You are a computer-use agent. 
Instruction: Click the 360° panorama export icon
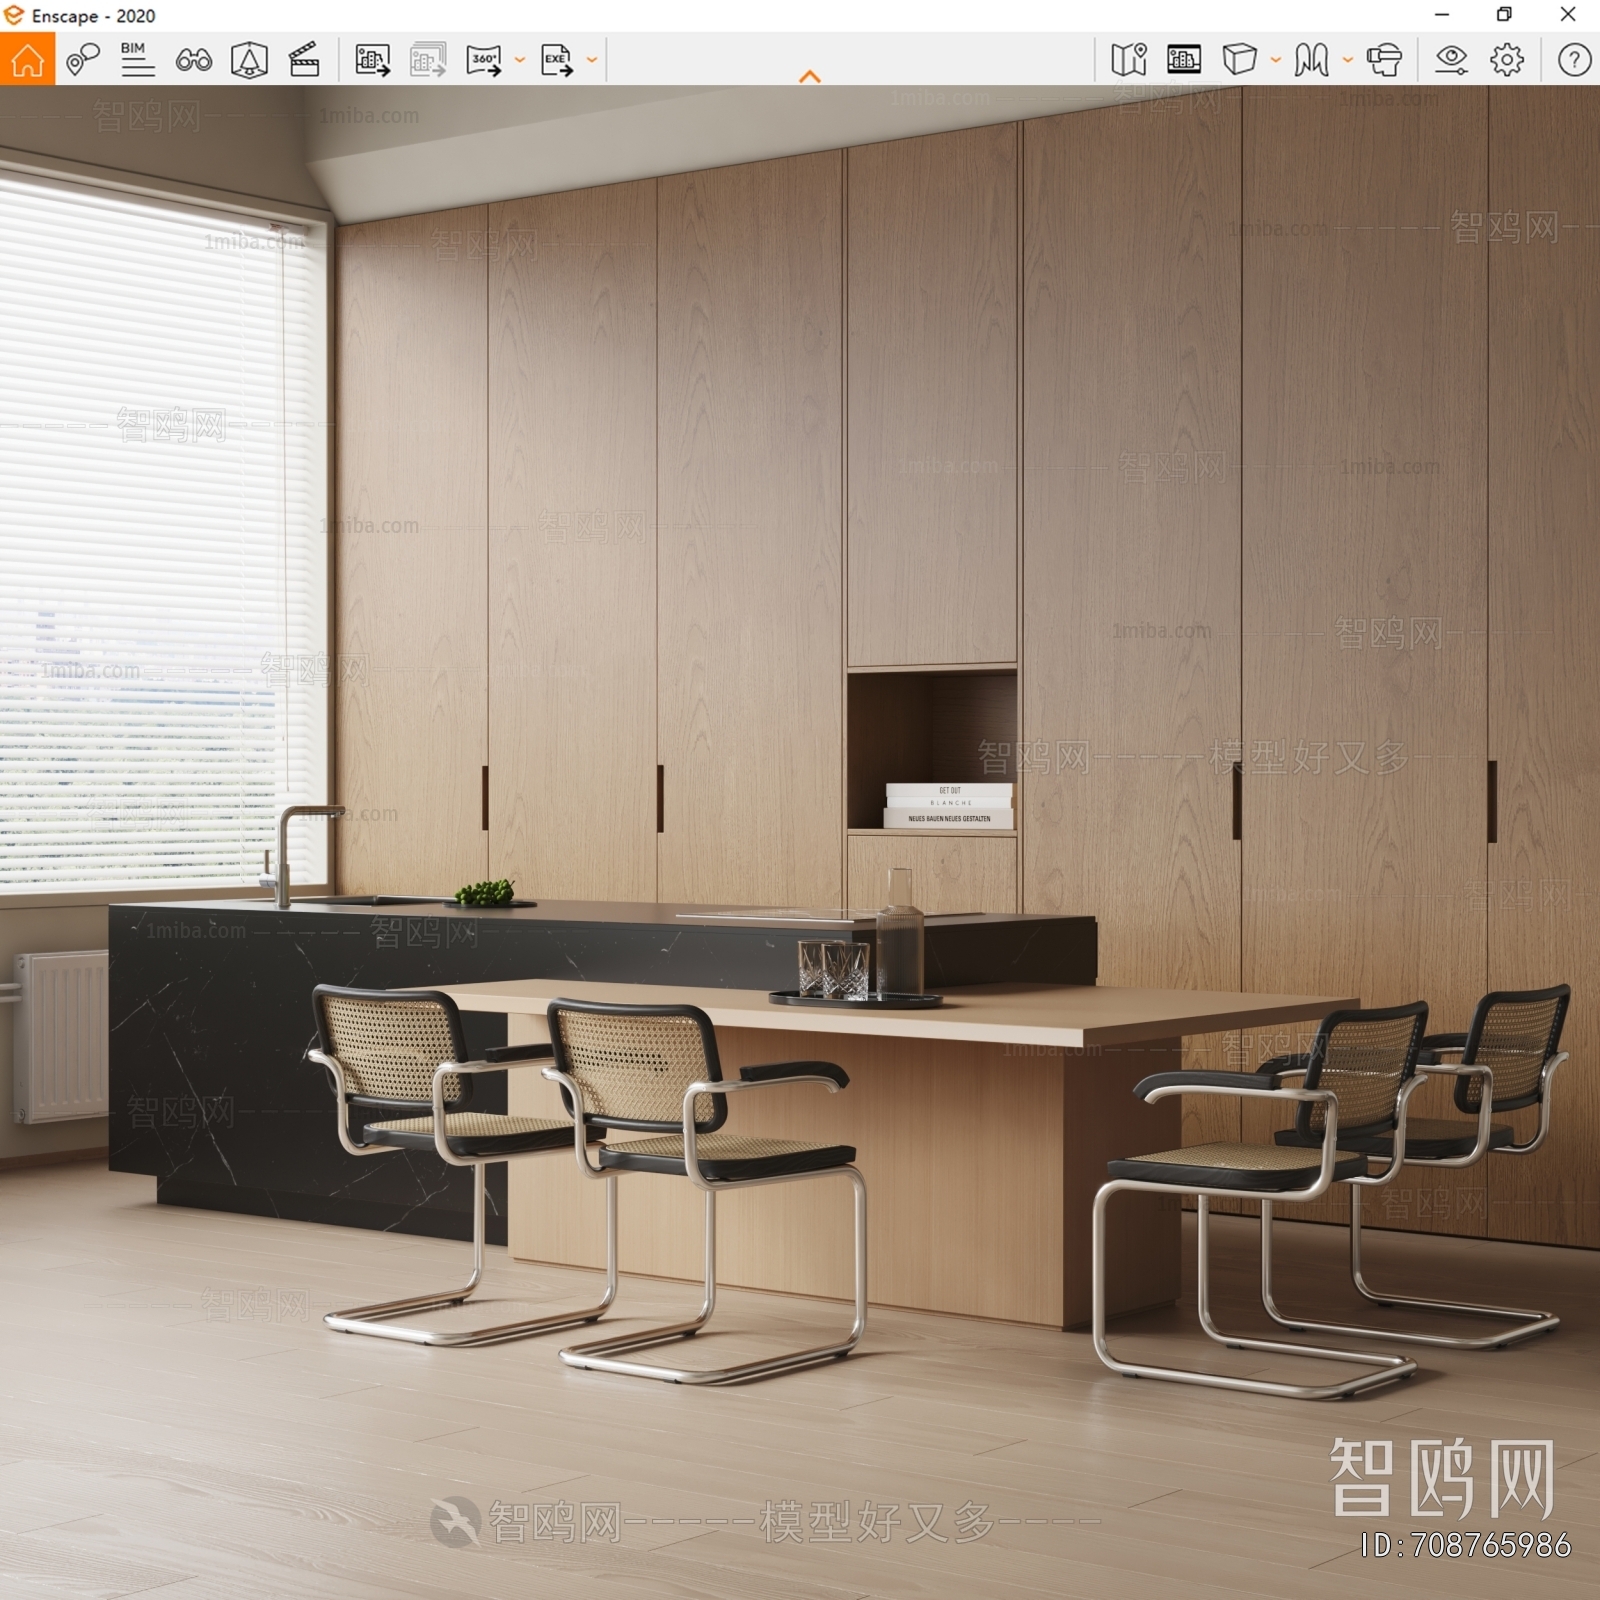tap(484, 60)
